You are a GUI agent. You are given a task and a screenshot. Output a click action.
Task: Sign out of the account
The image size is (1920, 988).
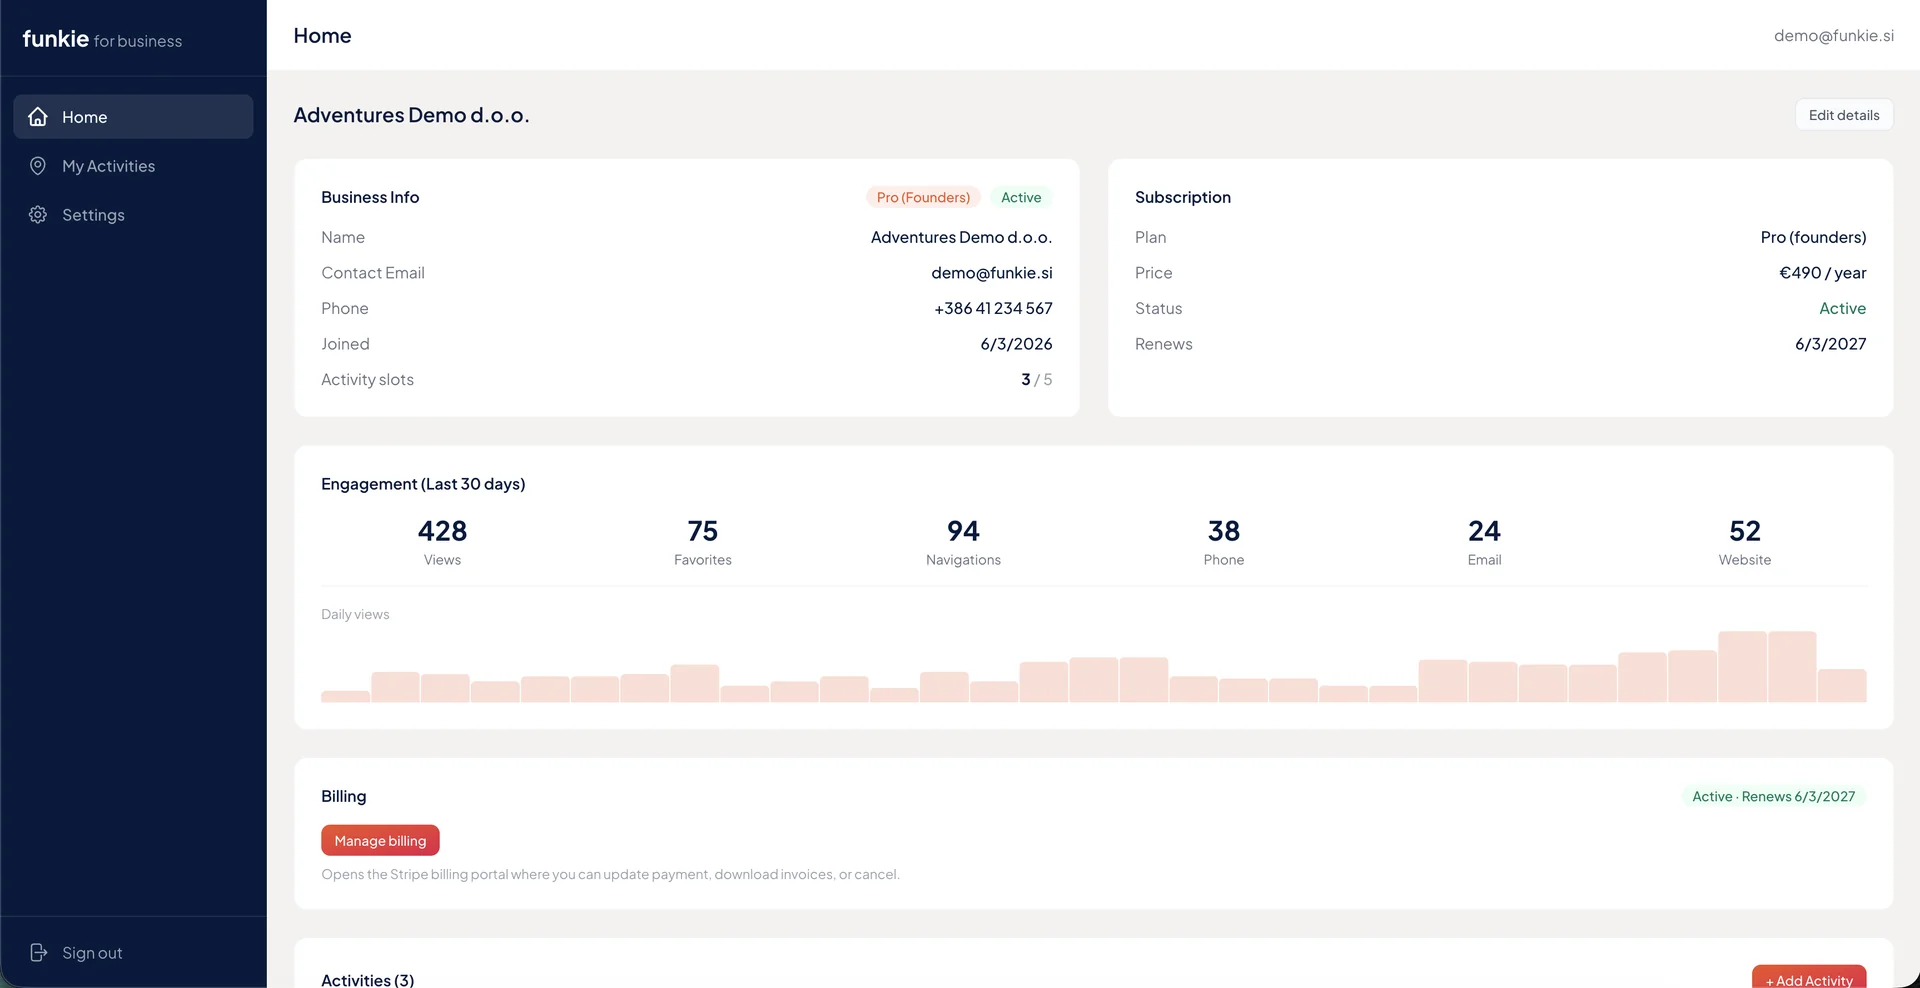[x=133, y=953]
